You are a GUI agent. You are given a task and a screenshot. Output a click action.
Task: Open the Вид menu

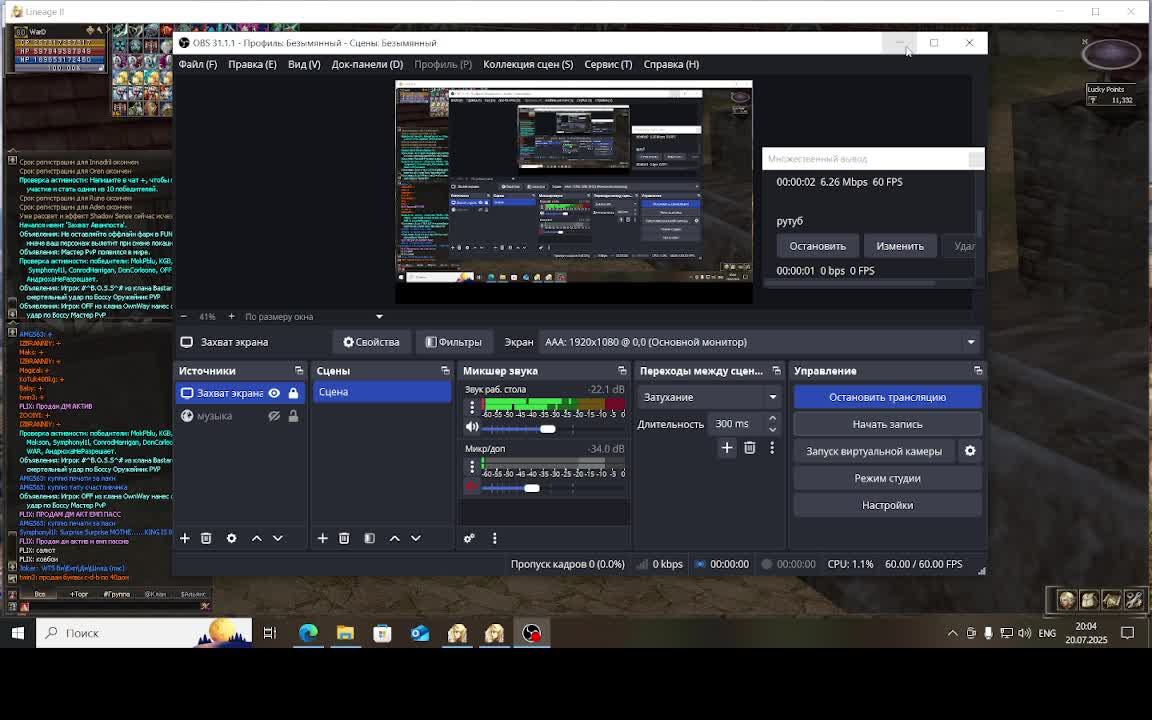(304, 65)
